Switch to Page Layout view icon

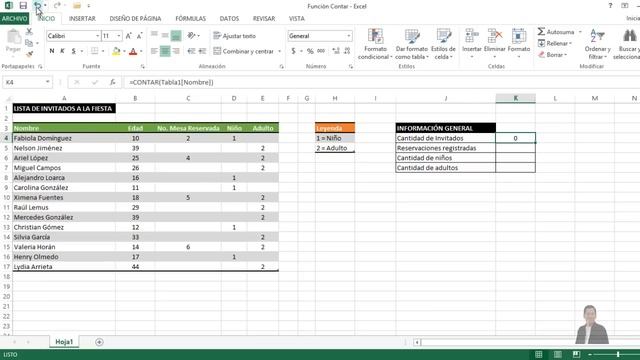pyautogui.click(x=558, y=354)
